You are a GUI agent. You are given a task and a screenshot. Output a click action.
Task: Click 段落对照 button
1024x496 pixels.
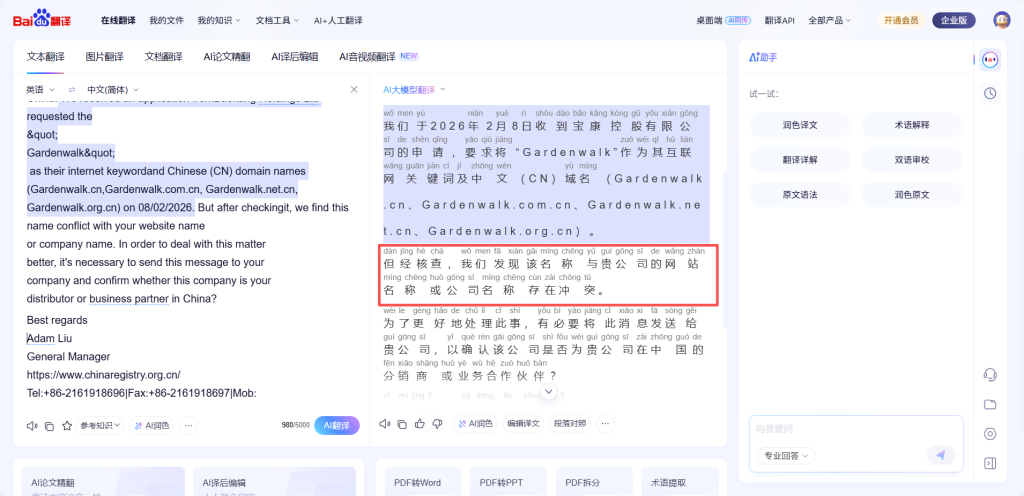570,424
